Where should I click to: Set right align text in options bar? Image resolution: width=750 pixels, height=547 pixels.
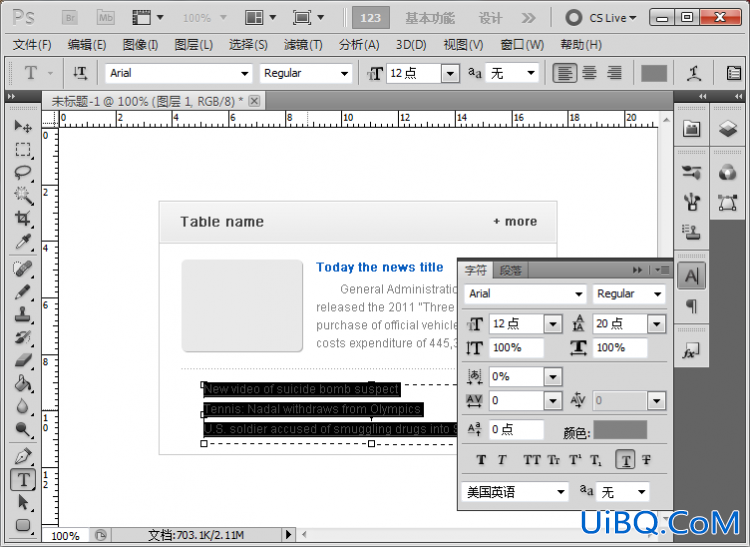point(614,73)
